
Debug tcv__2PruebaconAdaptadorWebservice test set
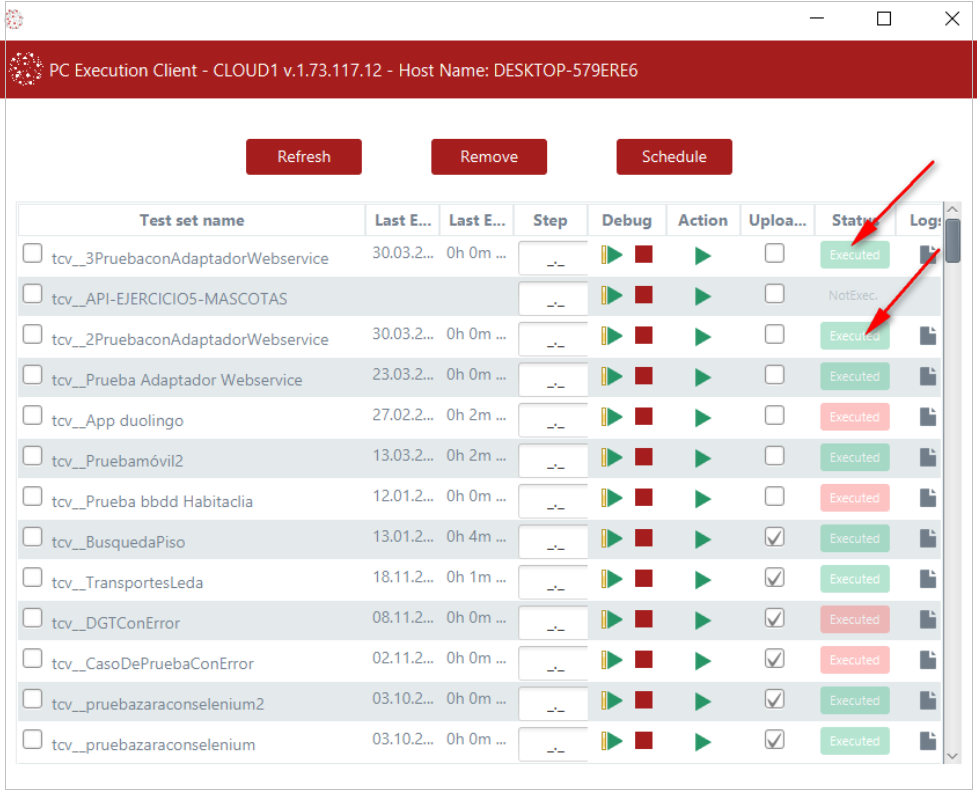click(x=611, y=335)
